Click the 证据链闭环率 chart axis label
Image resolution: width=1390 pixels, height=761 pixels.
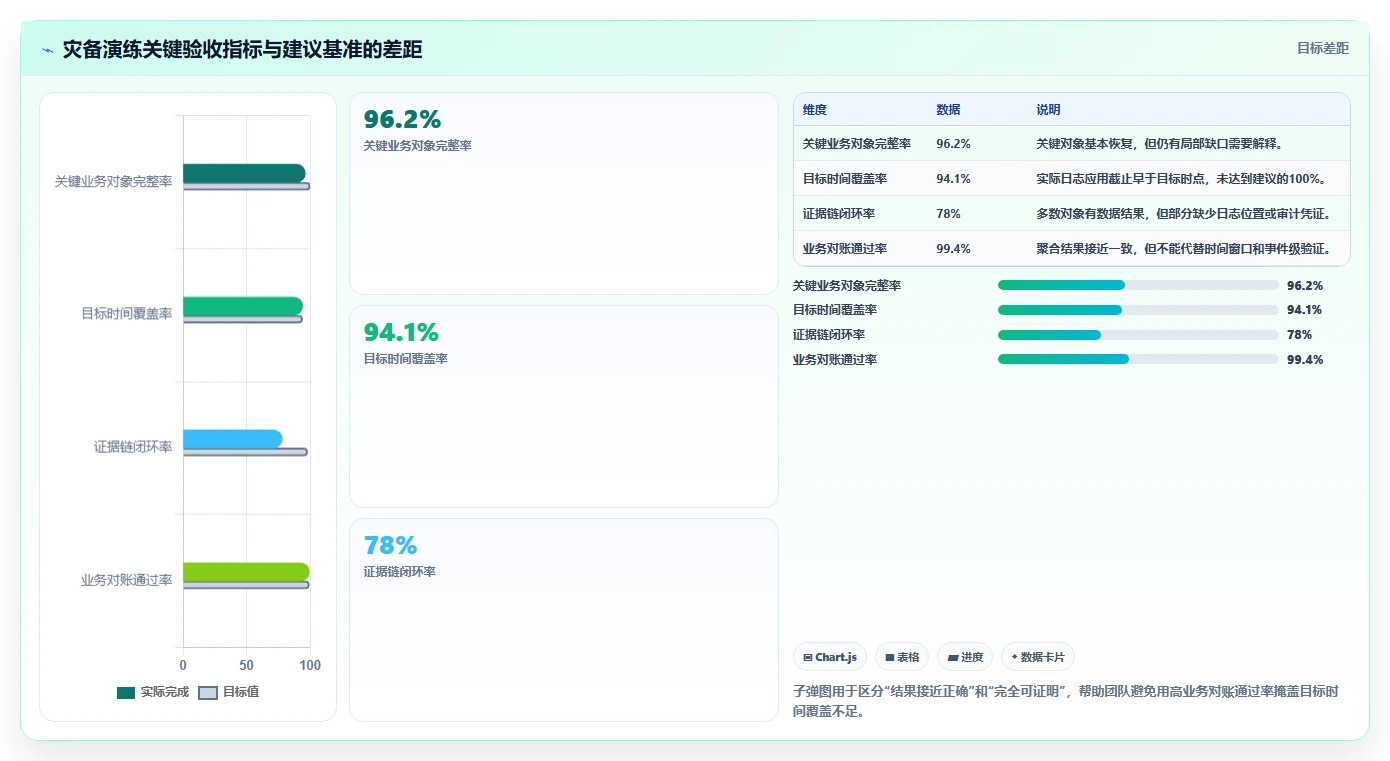click(x=133, y=447)
